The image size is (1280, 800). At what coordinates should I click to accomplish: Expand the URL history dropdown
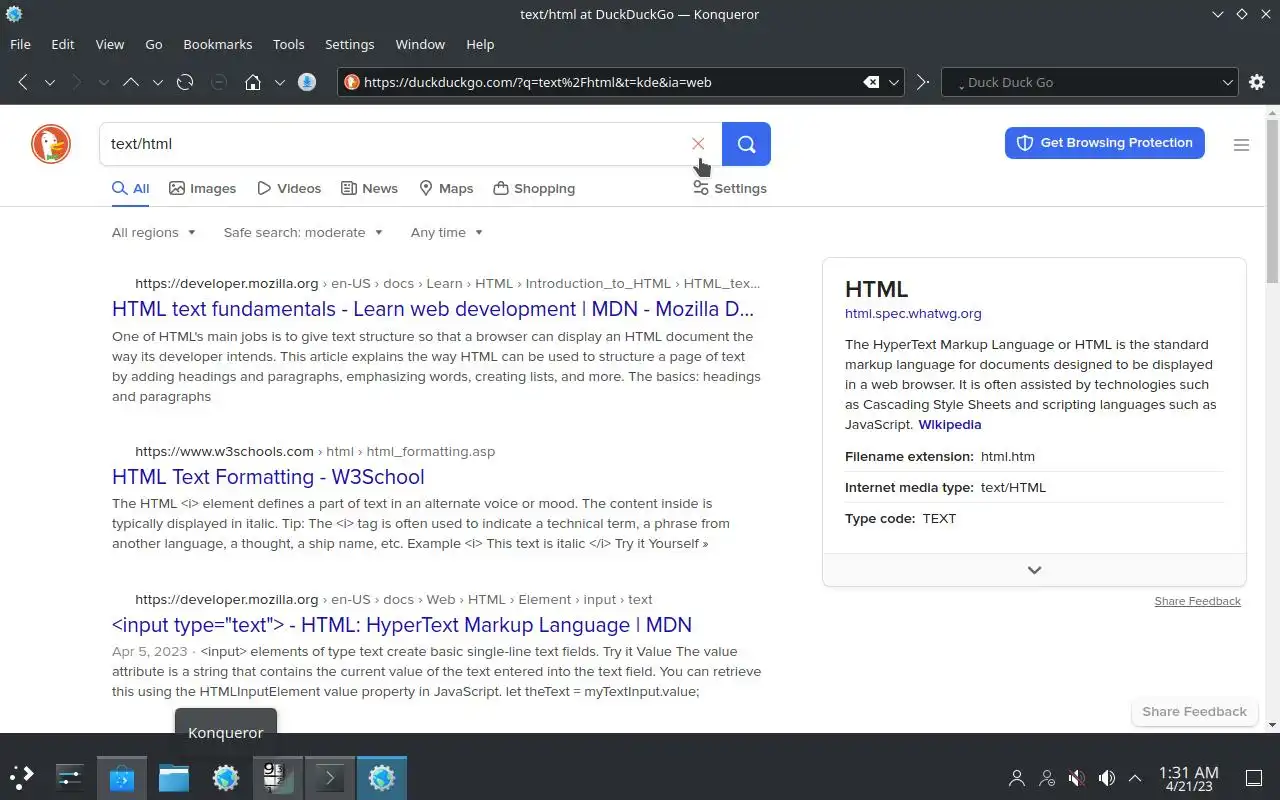(895, 82)
